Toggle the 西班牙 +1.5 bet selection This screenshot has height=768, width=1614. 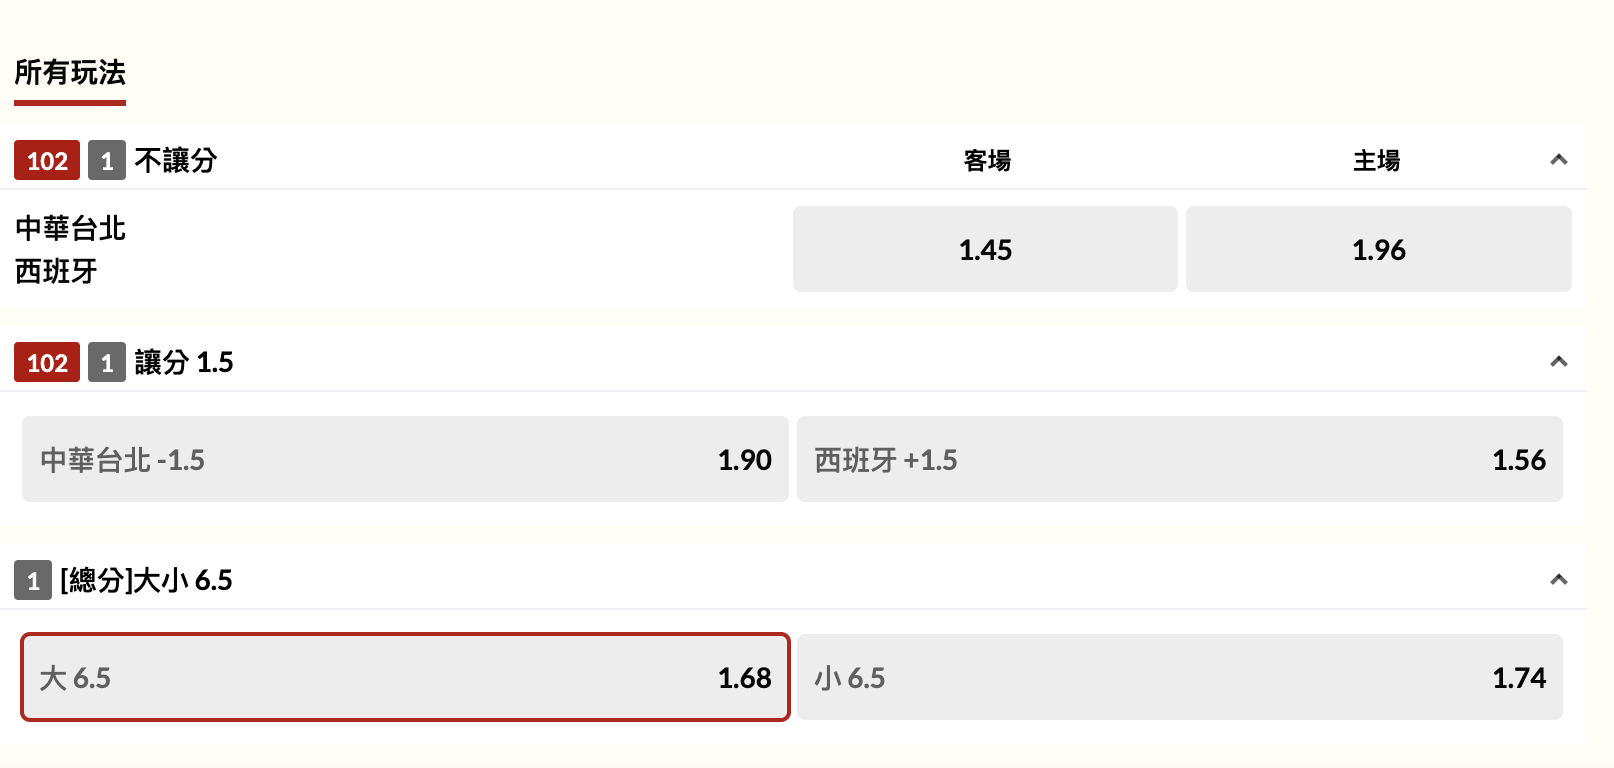1180,459
